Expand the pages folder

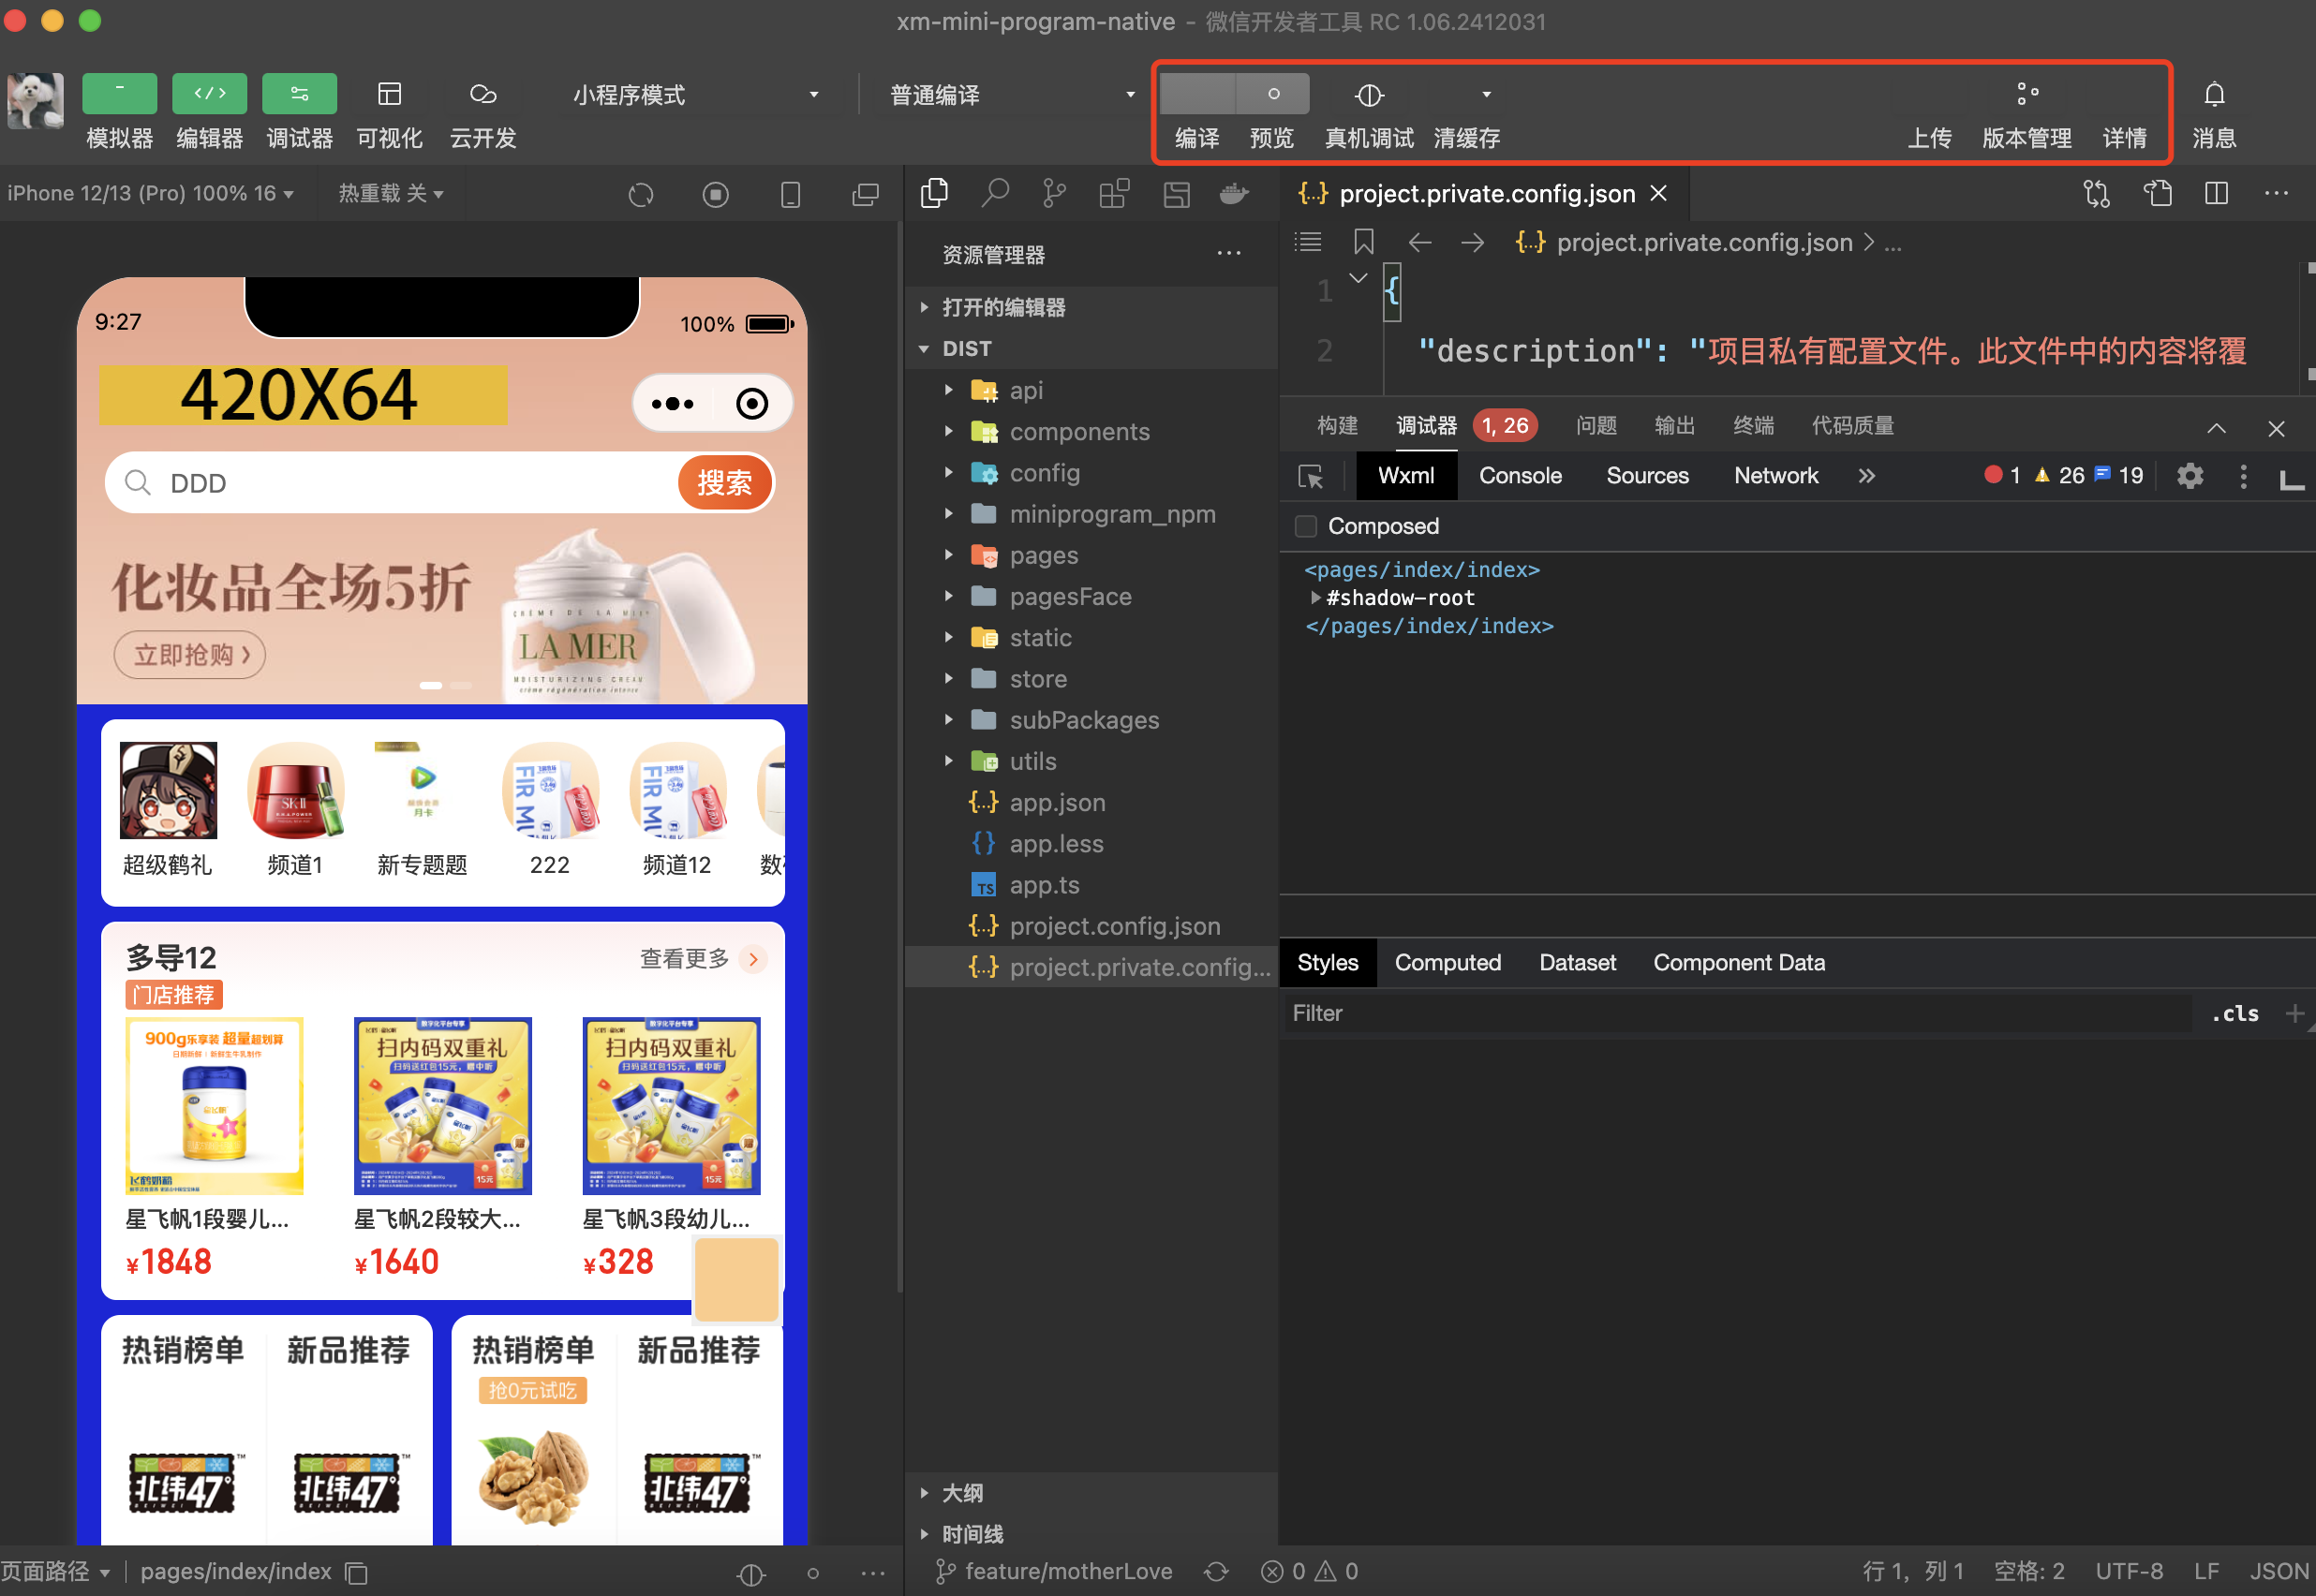pyautogui.click(x=1043, y=555)
